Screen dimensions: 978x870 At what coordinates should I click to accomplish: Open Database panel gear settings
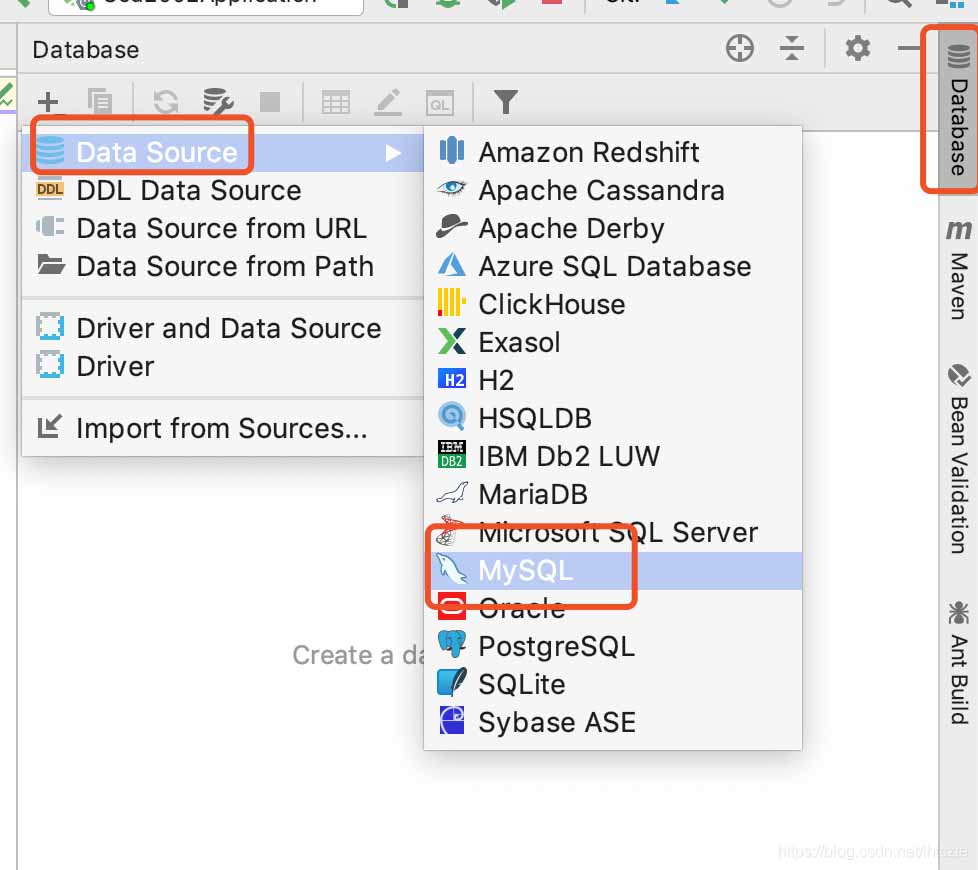[x=858, y=48]
